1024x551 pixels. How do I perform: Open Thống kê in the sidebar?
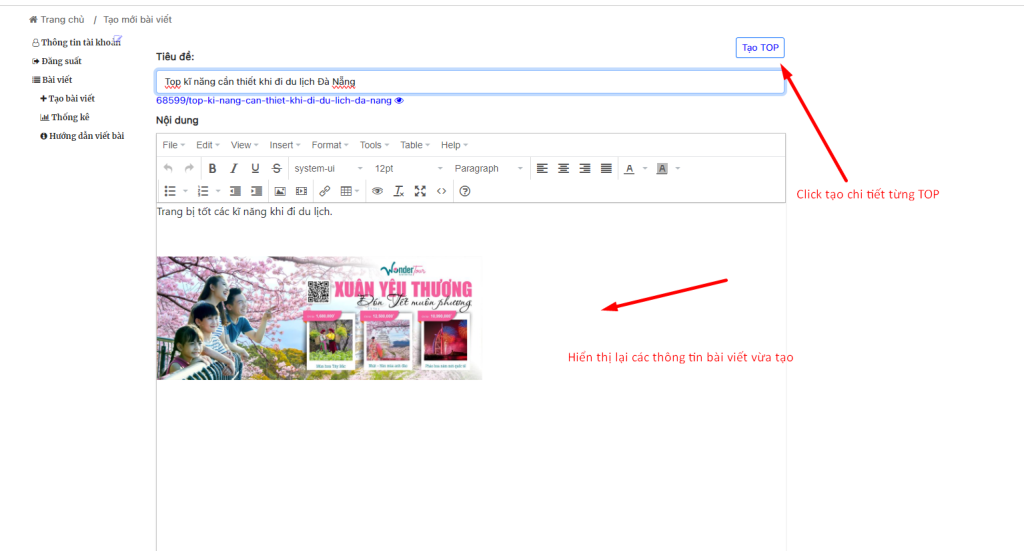click(x=70, y=117)
